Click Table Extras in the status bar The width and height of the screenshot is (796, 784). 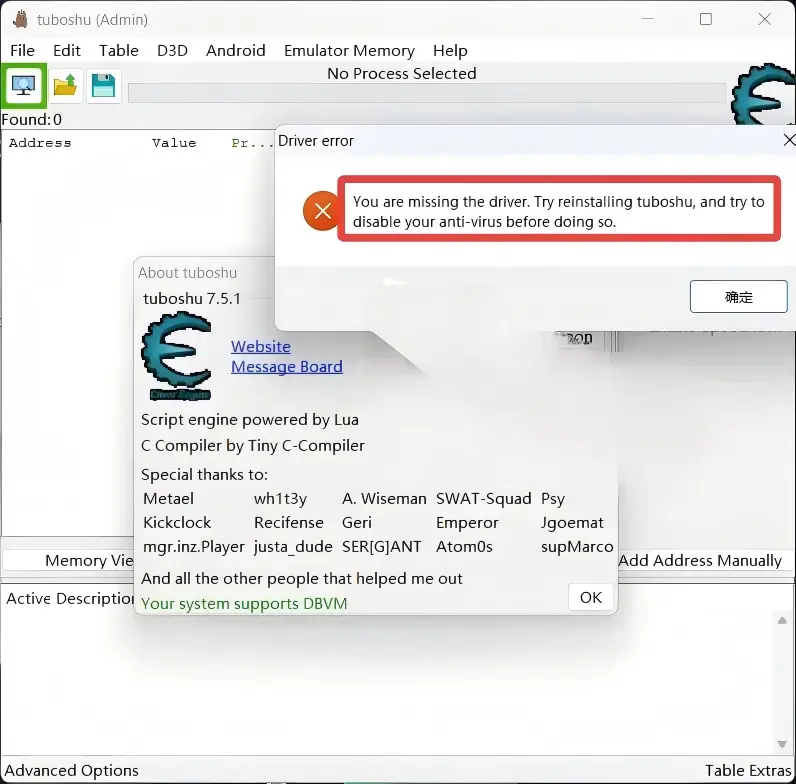pos(748,770)
